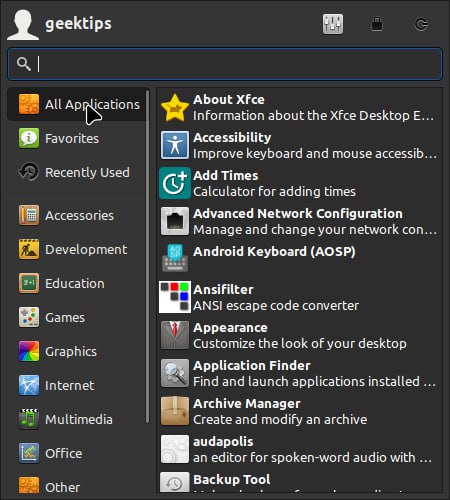The image size is (450, 500).
Task: Click the lock screen icon
Action: 377,24
